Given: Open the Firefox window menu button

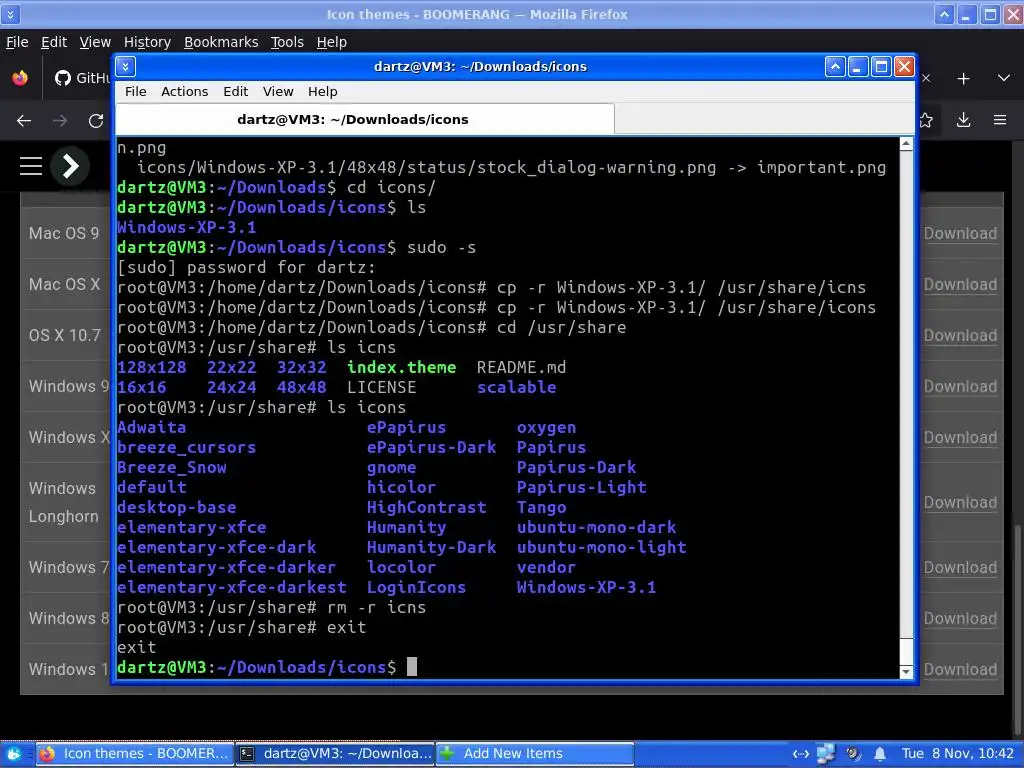Looking at the screenshot, I should point(10,14).
